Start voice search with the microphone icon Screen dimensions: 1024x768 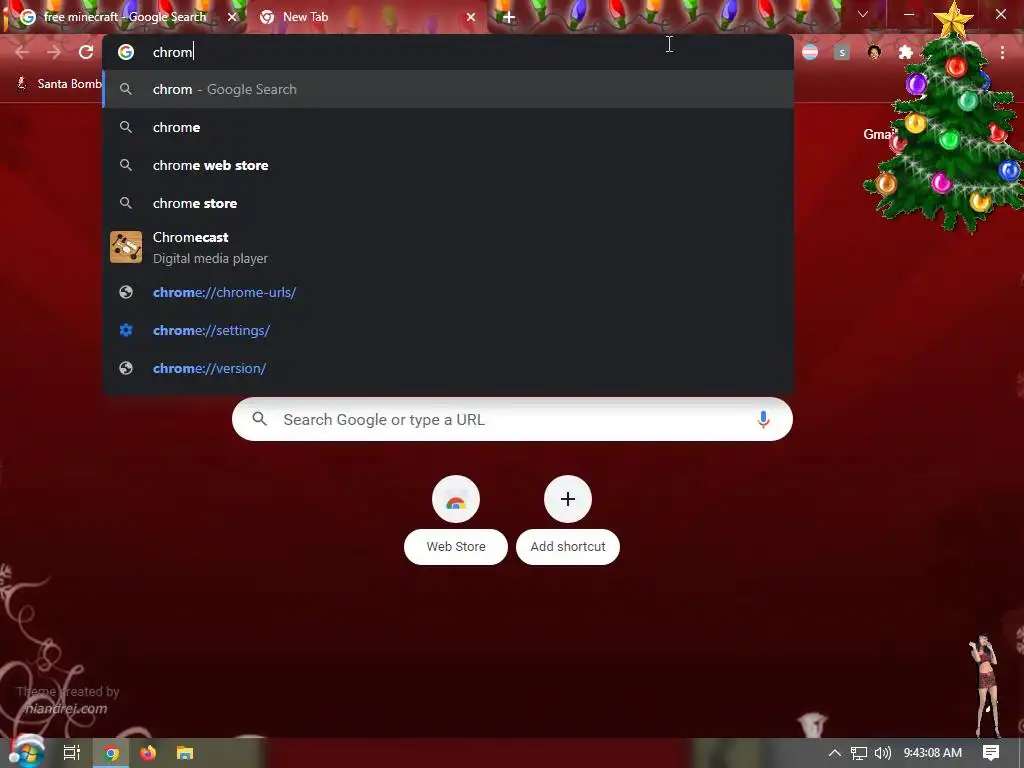[763, 419]
